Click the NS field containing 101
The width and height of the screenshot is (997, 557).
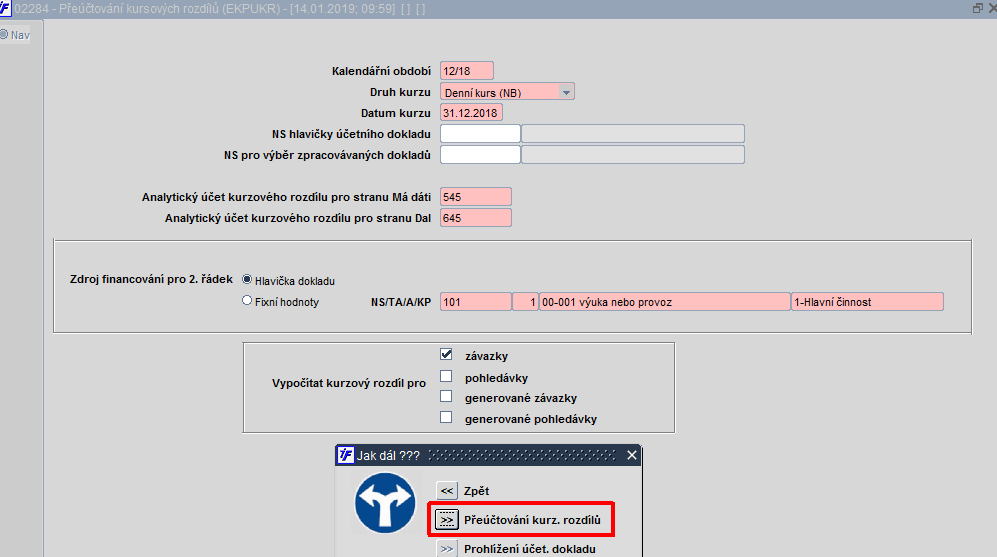[x=476, y=301]
